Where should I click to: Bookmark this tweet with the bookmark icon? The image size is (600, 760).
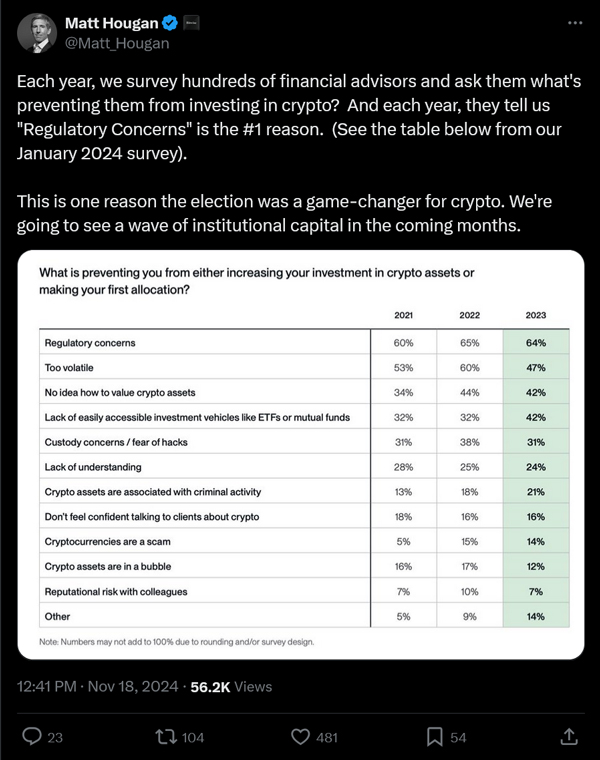click(x=435, y=737)
